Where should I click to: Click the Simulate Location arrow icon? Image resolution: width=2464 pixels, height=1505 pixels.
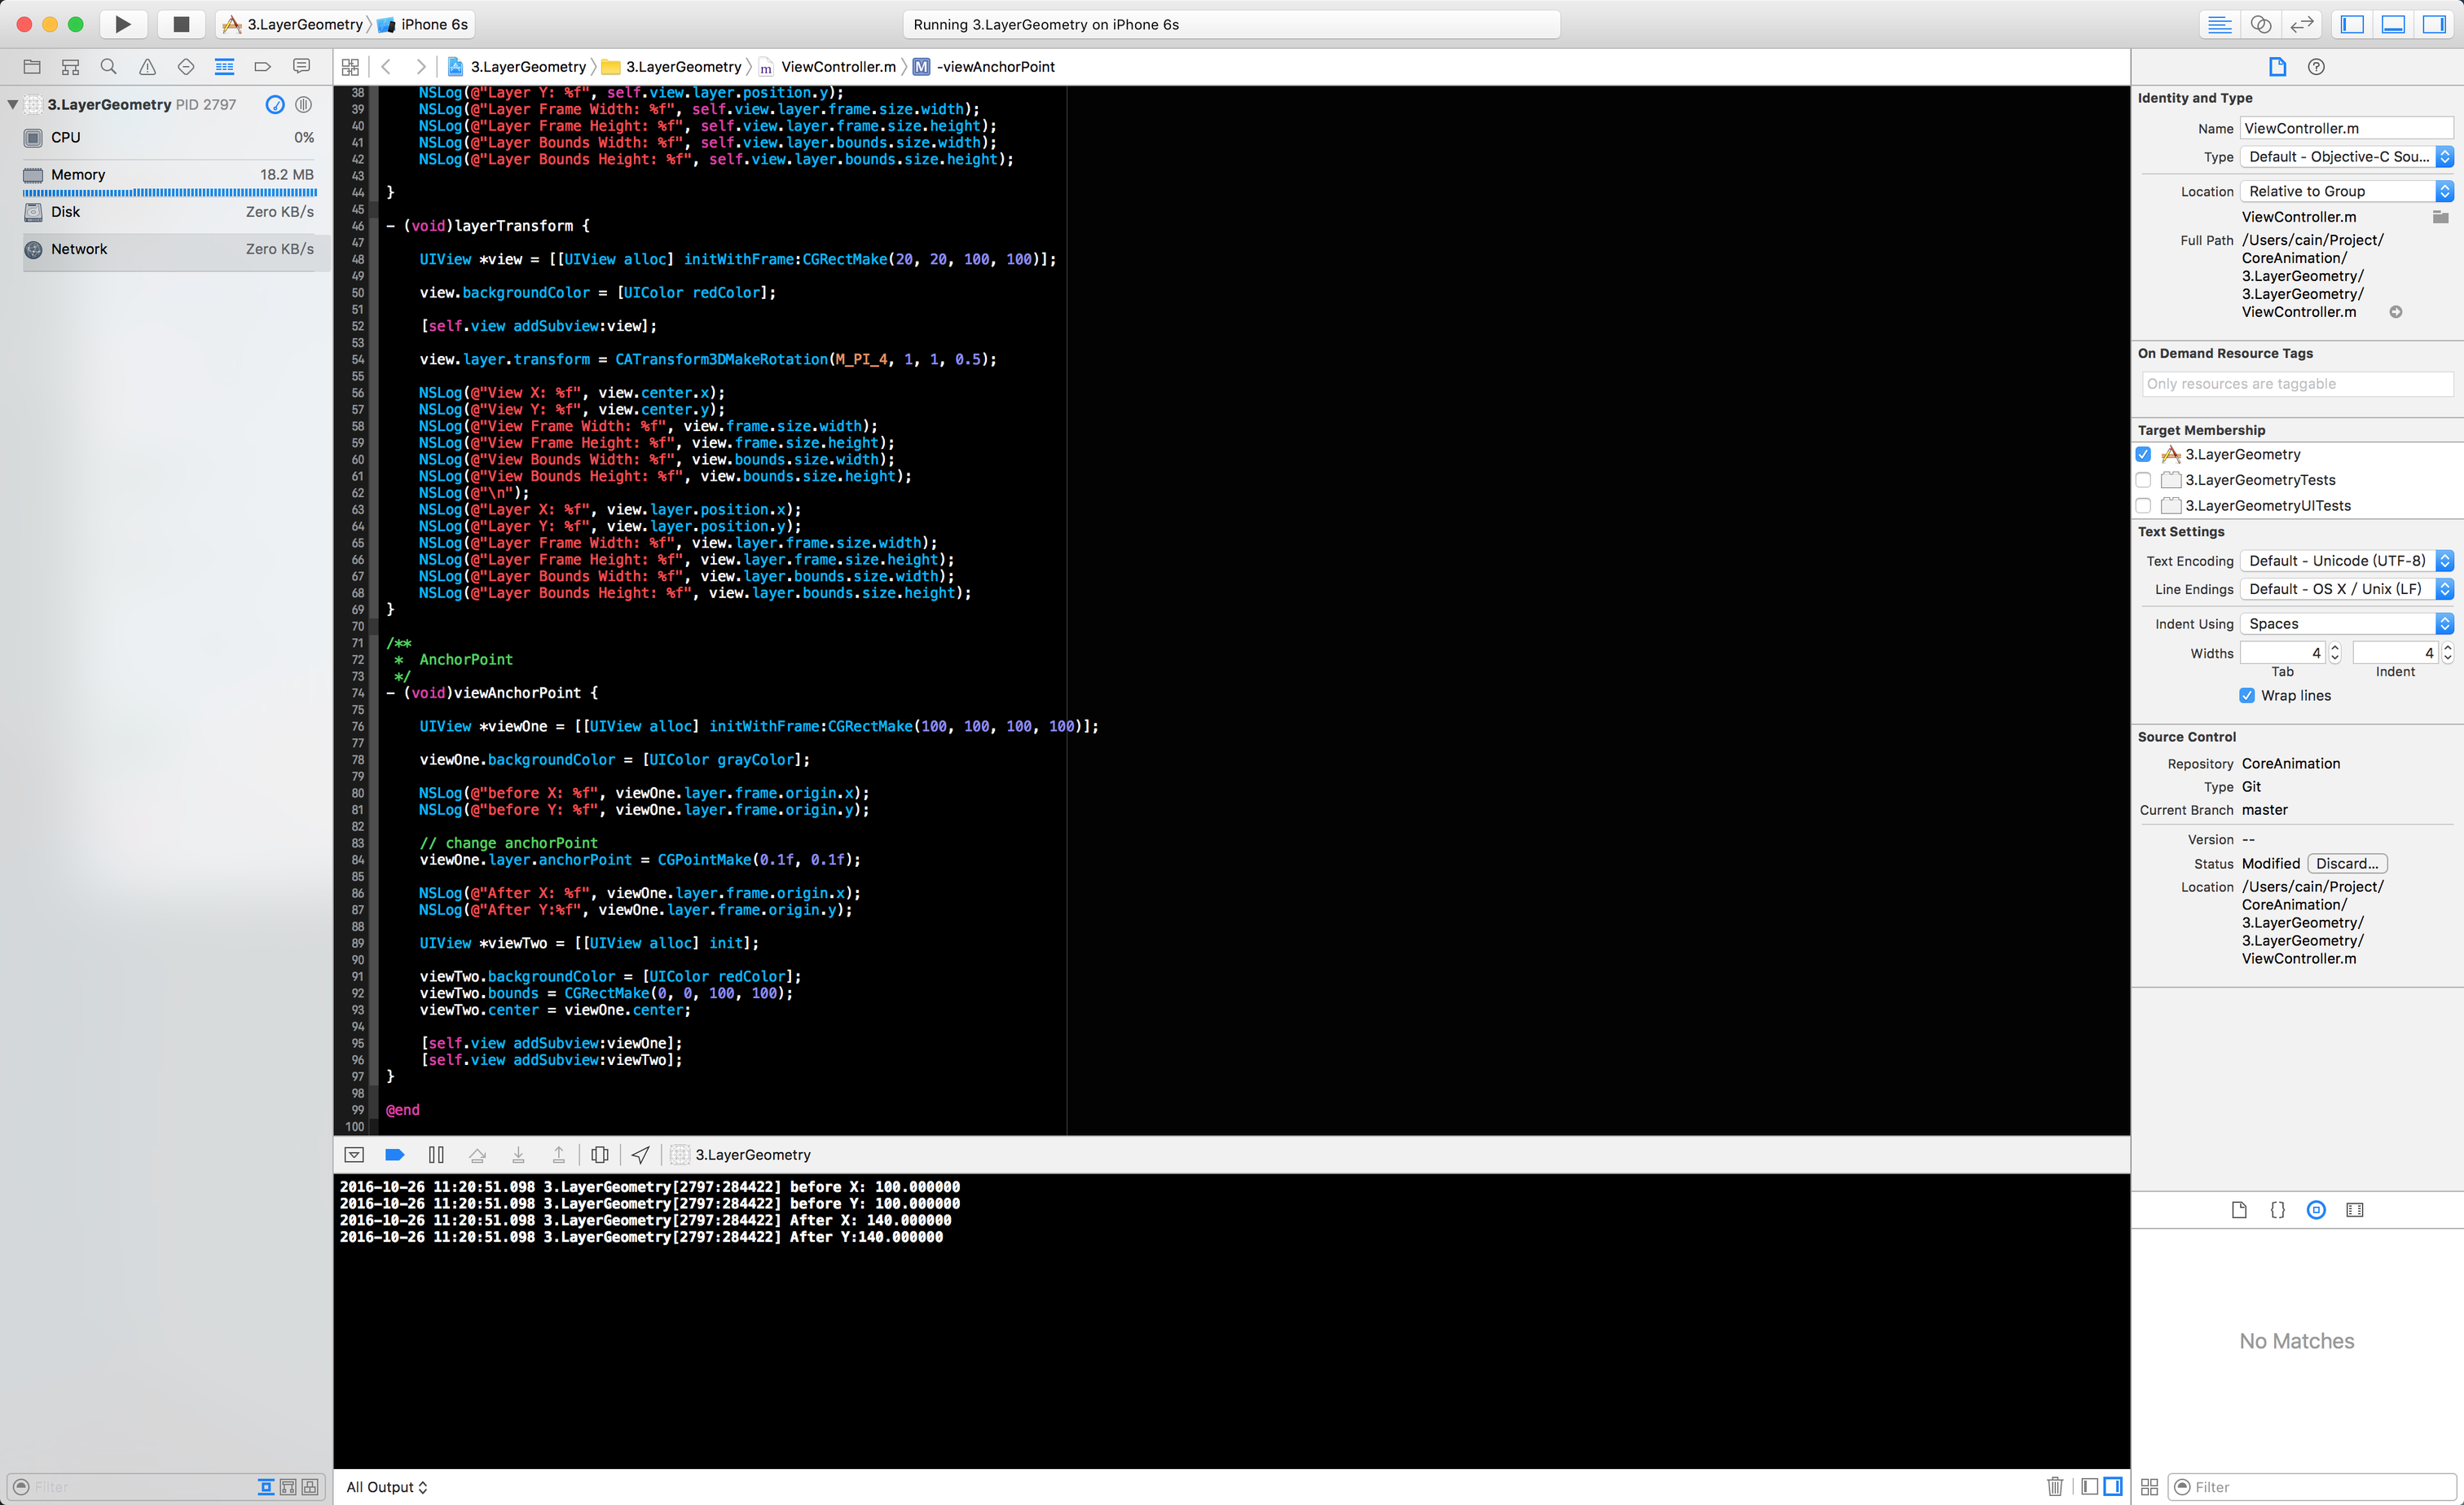[641, 1155]
